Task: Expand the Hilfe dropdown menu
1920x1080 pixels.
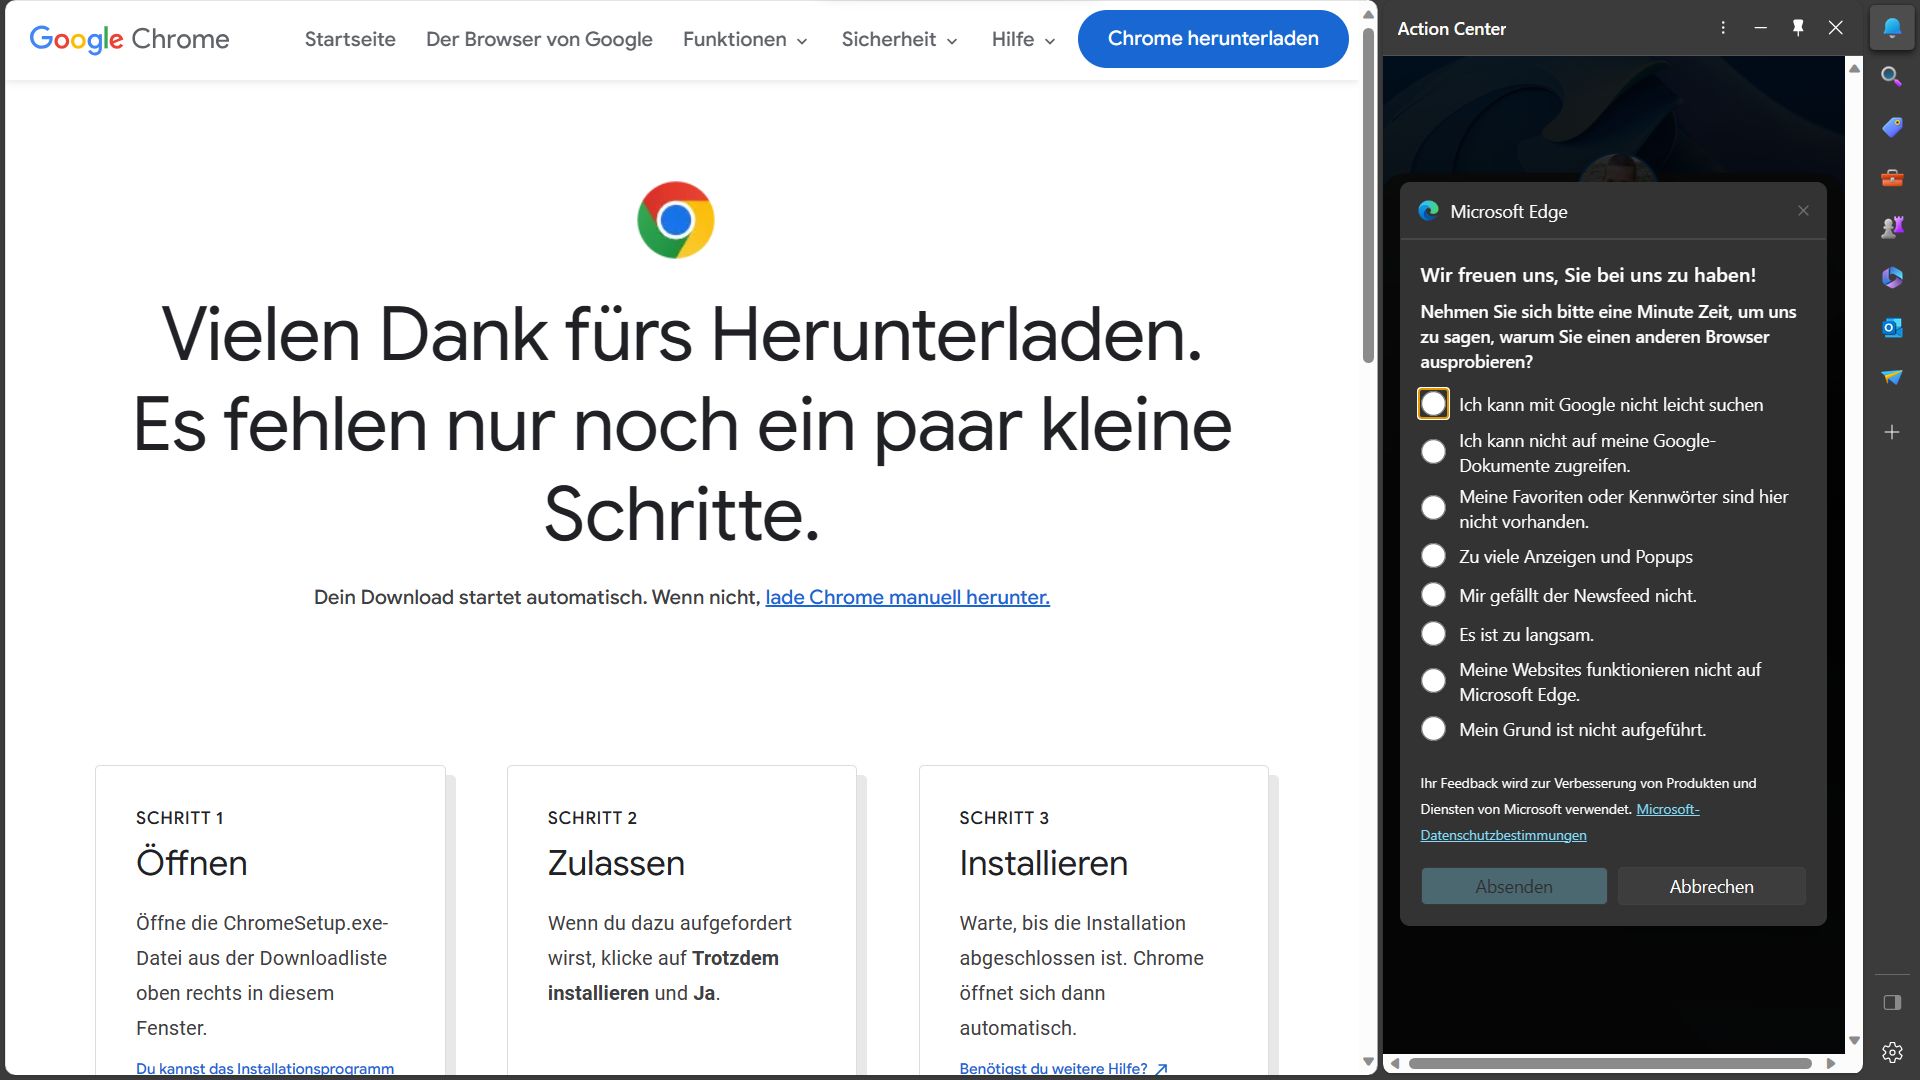Action: [1023, 39]
